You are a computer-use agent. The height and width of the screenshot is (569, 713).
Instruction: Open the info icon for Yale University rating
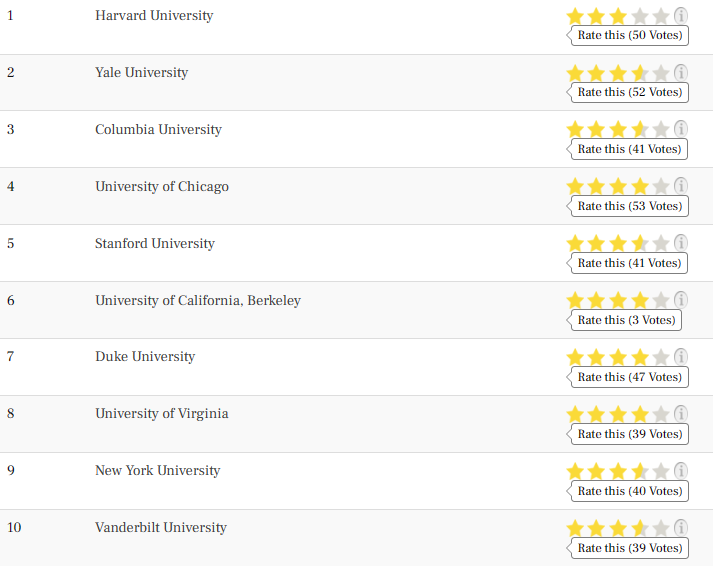680,73
